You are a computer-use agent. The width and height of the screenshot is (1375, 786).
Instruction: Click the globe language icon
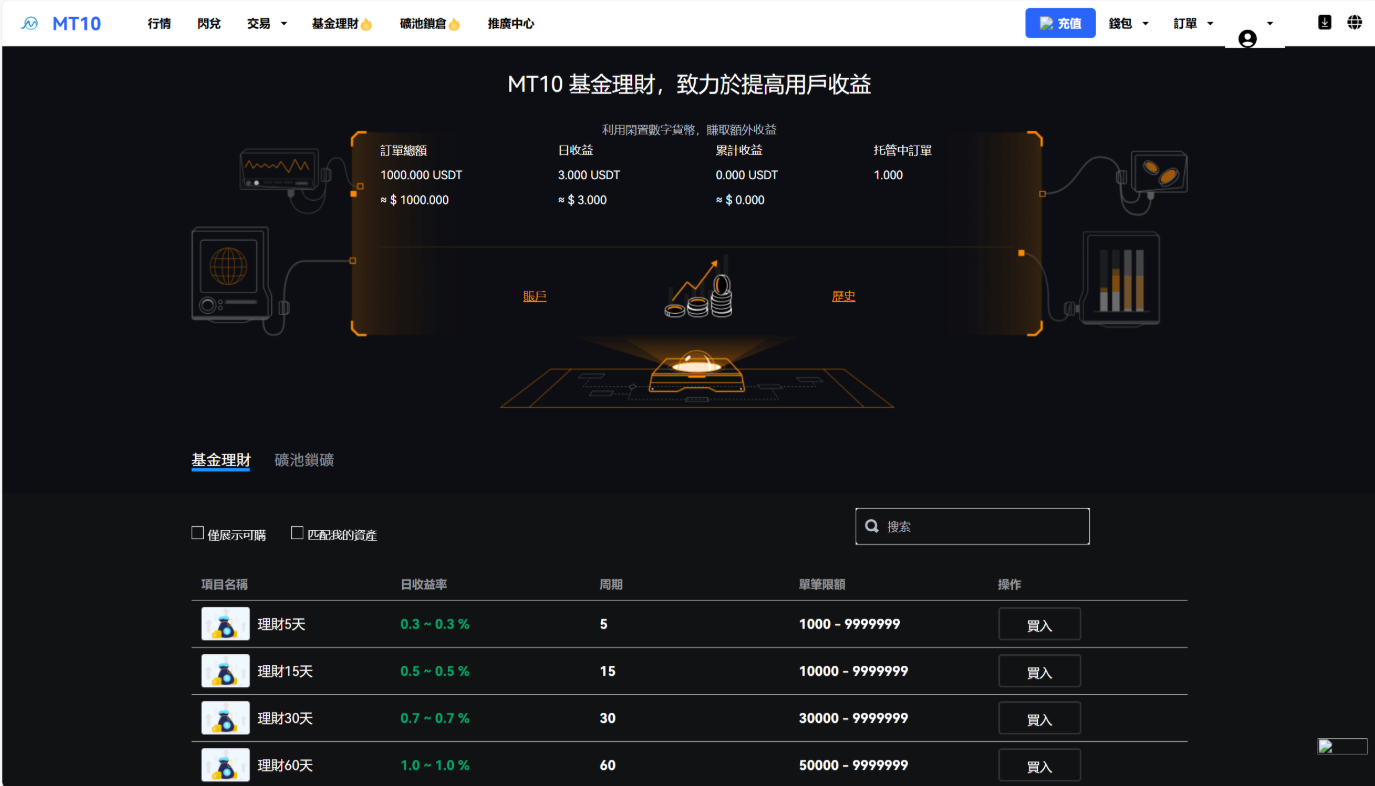point(1354,22)
